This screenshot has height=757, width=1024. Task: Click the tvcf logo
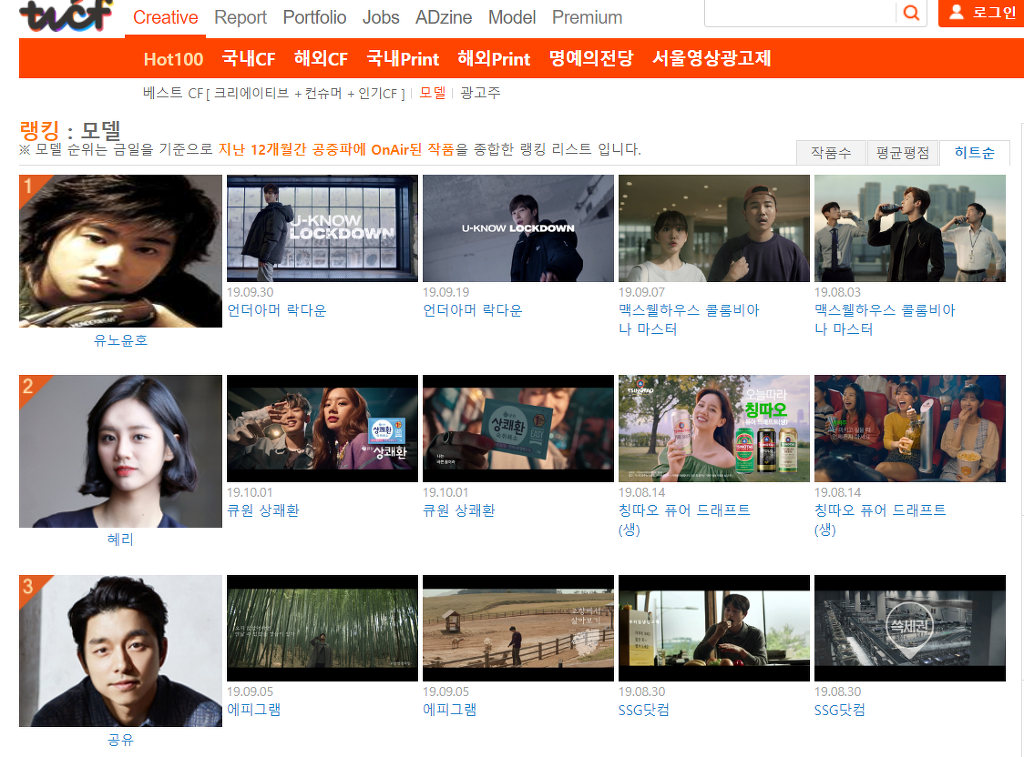(65, 16)
